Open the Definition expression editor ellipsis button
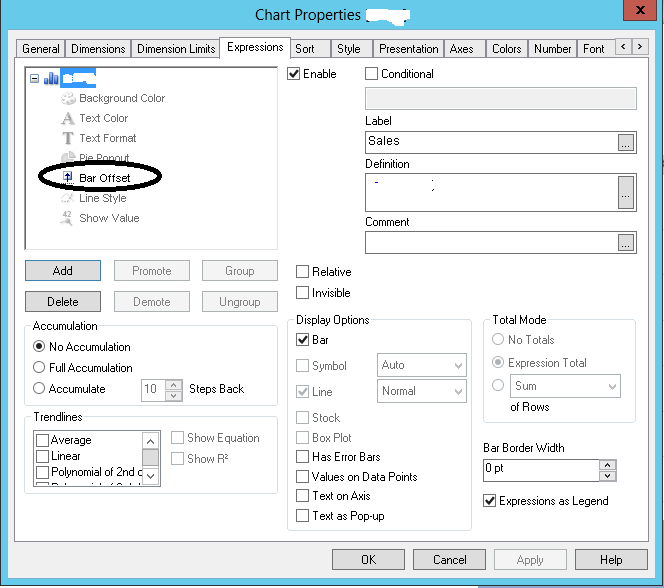664x588 pixels. pos(625,193)
